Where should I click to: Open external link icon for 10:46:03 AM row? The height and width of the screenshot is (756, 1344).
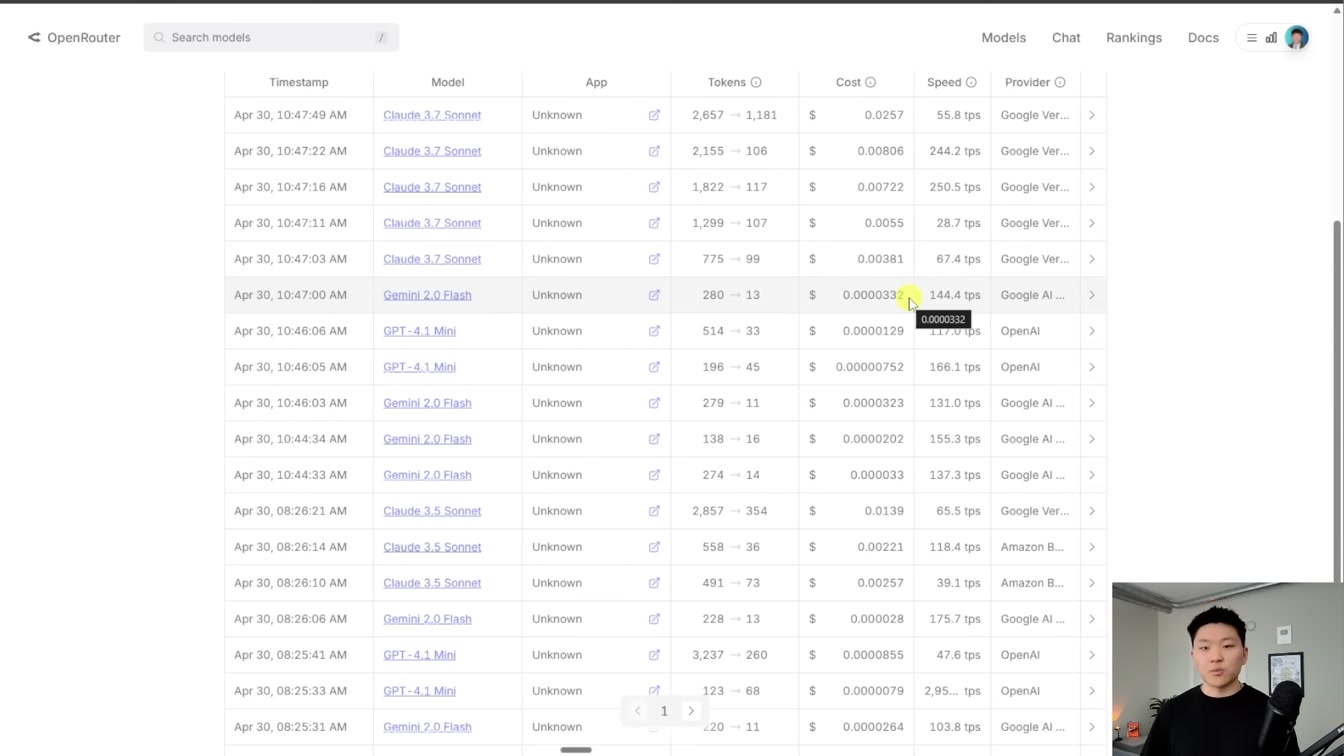[654, 403]
